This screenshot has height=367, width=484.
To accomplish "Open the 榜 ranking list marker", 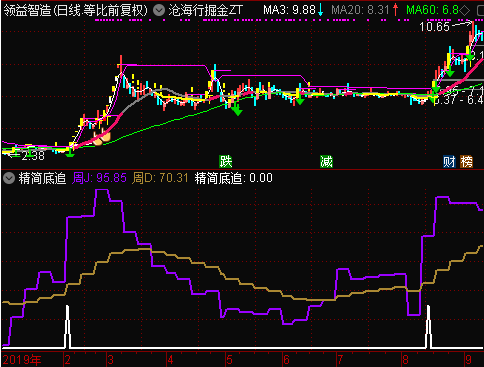I will point(467,162).
